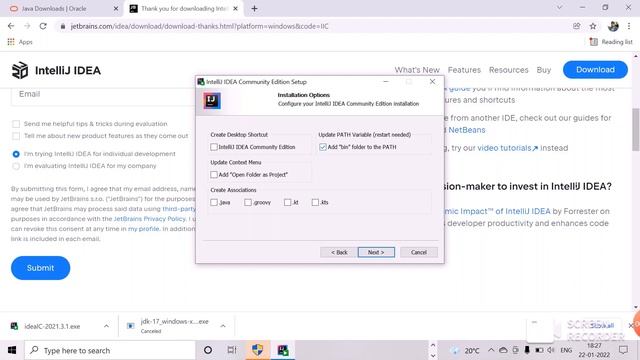640x360 pixels.
Task: Click Back in the setup dialog
Action: pyautogui.click(x=339, y=252)
